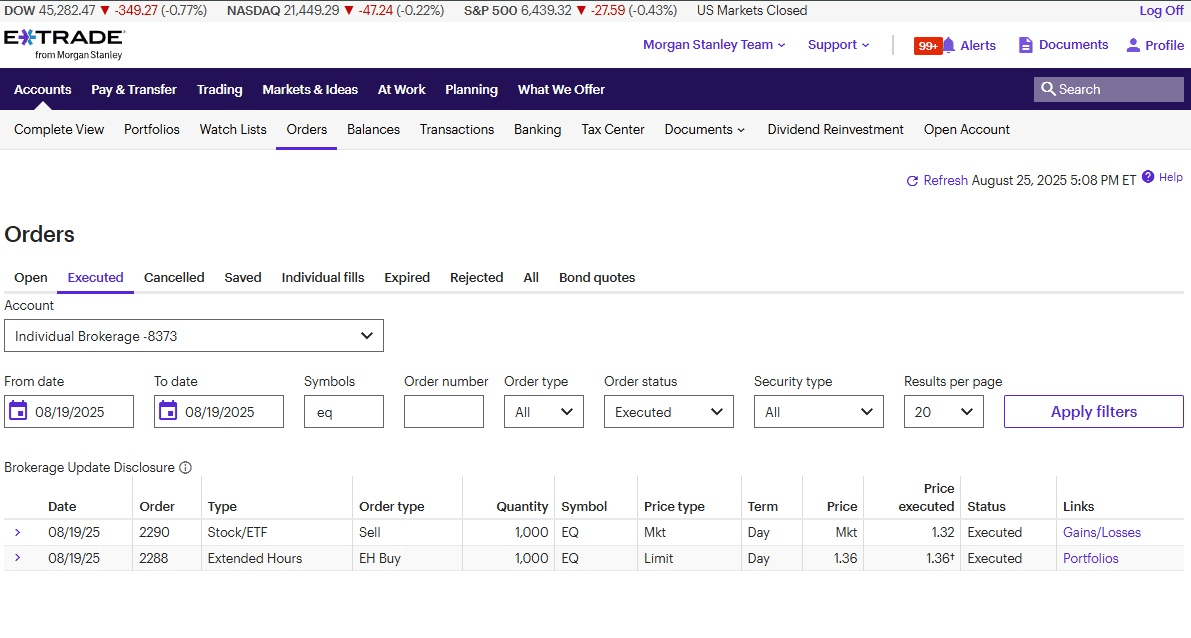Open the Trading menu
The width and height of the screenshot is (1191, 638).
219,89
